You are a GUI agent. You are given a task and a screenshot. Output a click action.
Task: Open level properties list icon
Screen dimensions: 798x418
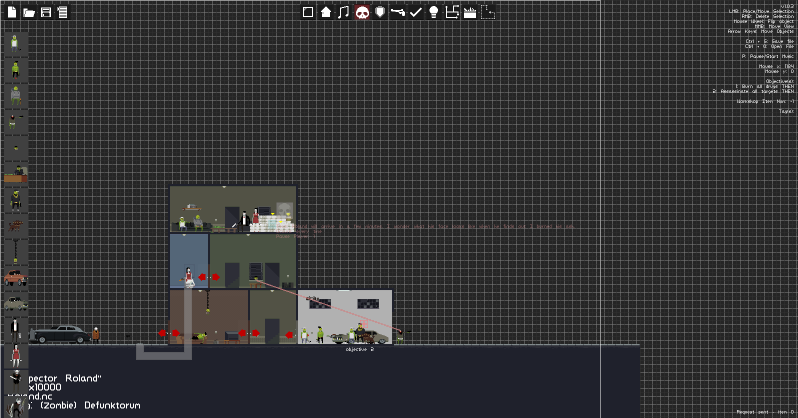click(x=63, y=12)
